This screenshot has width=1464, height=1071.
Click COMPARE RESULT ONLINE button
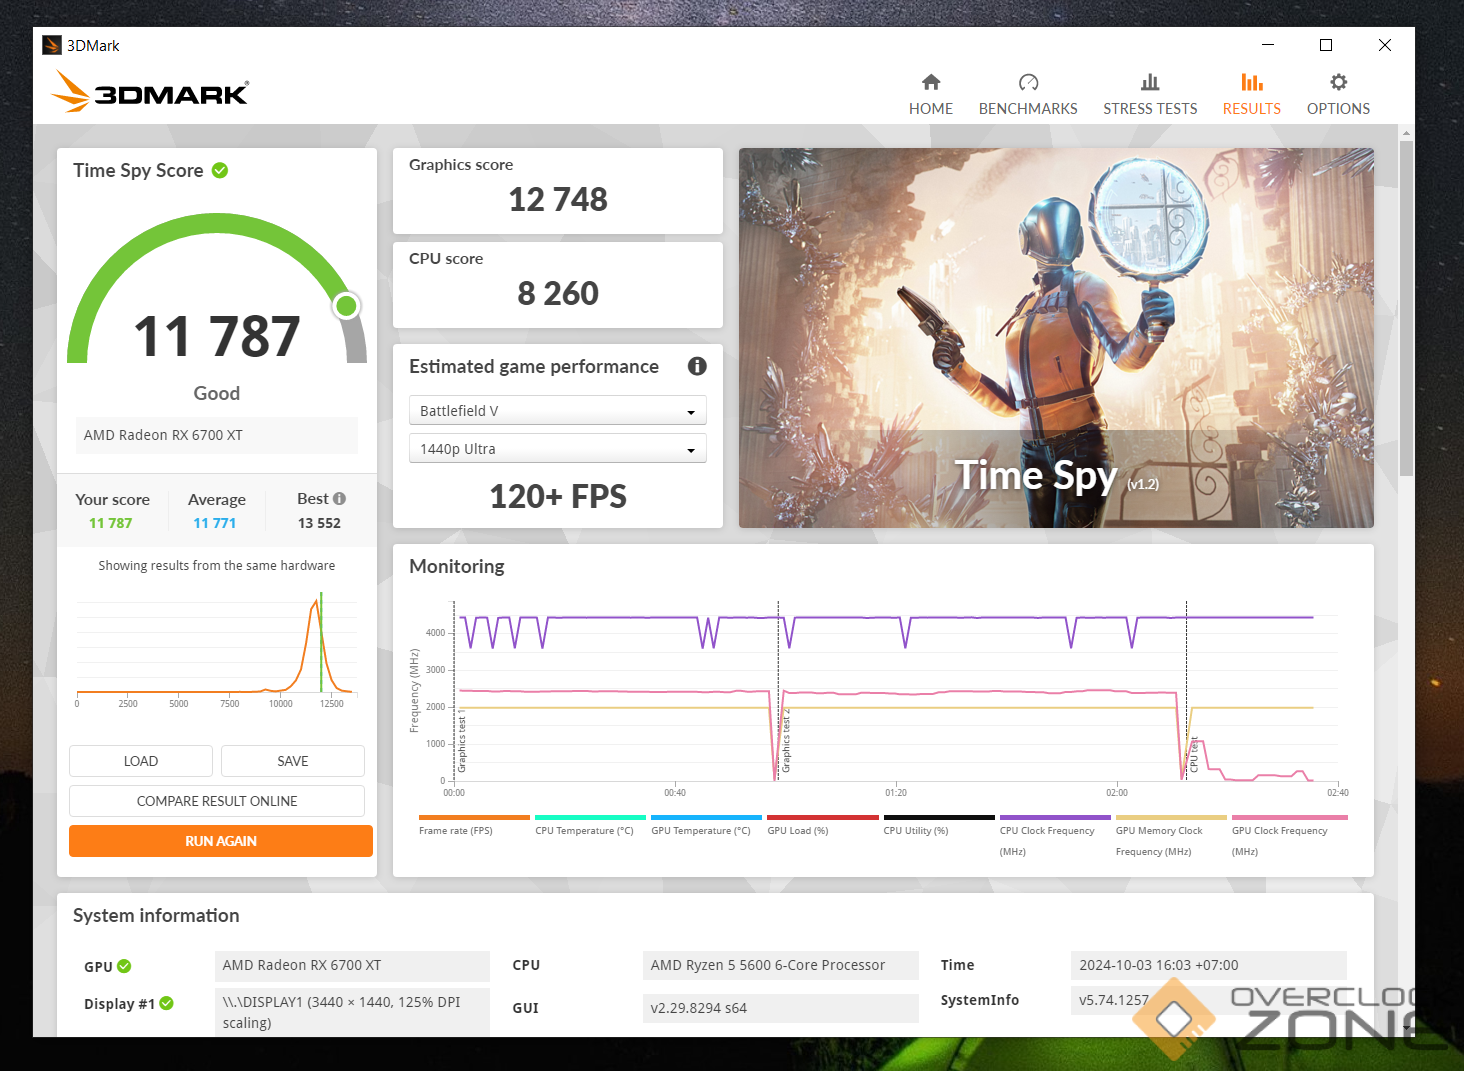click(217, 801)
